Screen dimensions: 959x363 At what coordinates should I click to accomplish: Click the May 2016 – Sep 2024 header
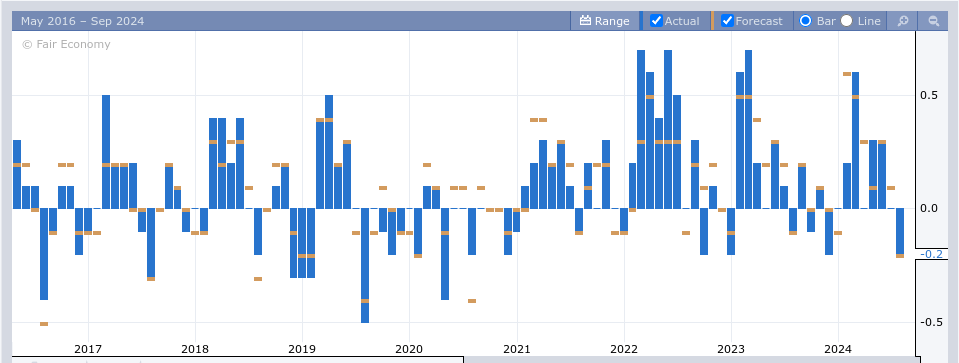pos(83,21)
